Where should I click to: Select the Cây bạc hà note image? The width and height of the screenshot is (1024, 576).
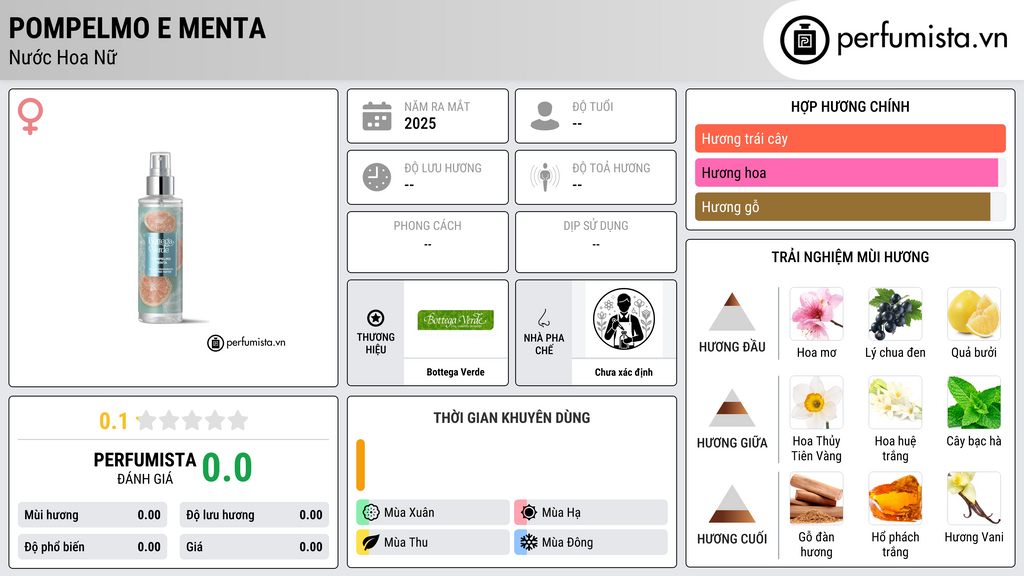[x=974, y=402]
